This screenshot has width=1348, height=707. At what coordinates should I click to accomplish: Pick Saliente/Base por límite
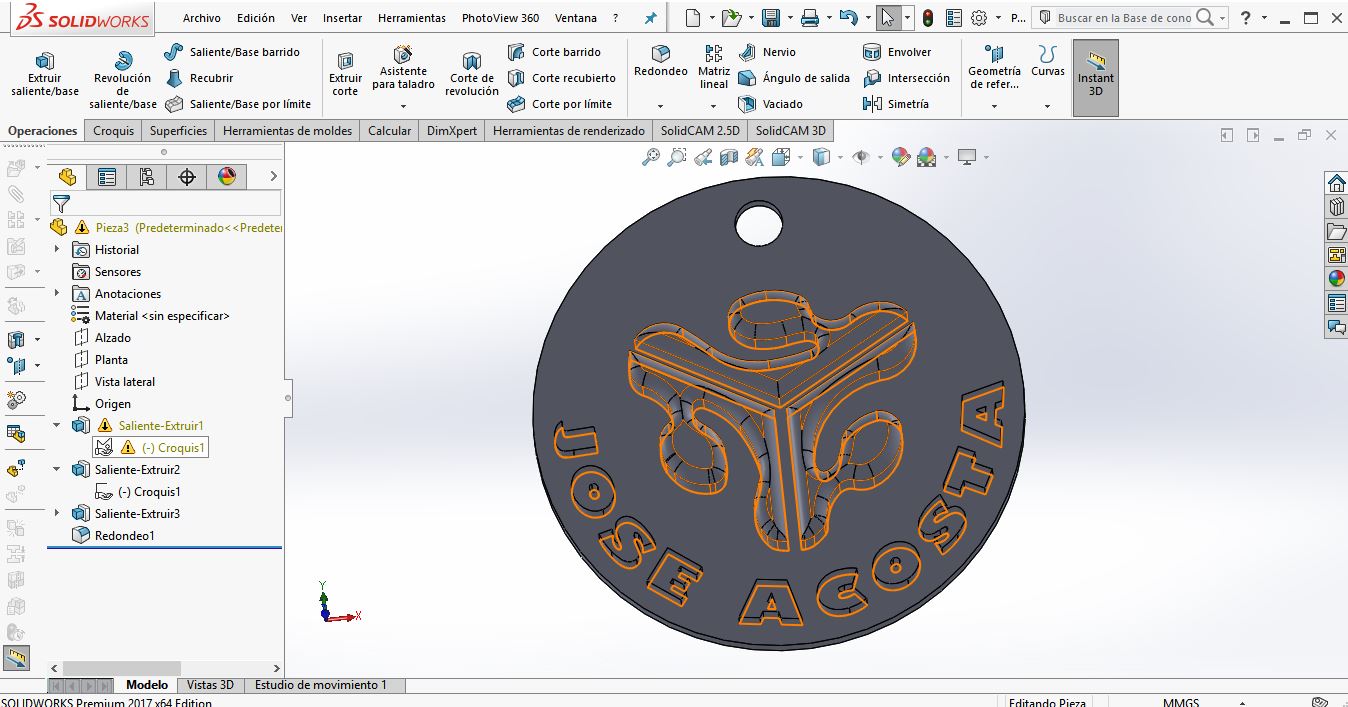point(238,104)
